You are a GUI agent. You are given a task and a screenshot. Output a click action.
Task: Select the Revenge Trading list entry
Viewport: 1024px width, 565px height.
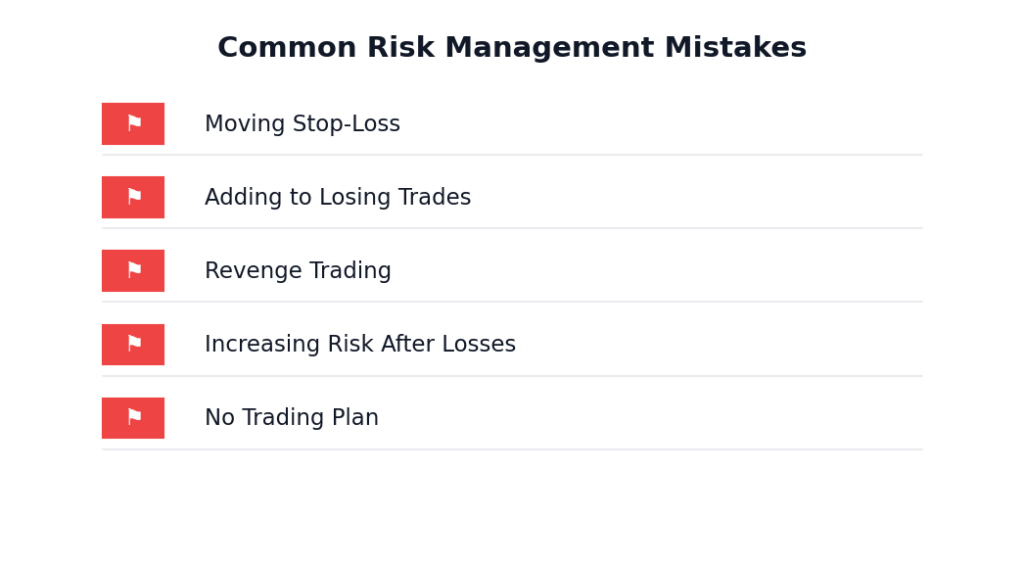coord(297,271)
